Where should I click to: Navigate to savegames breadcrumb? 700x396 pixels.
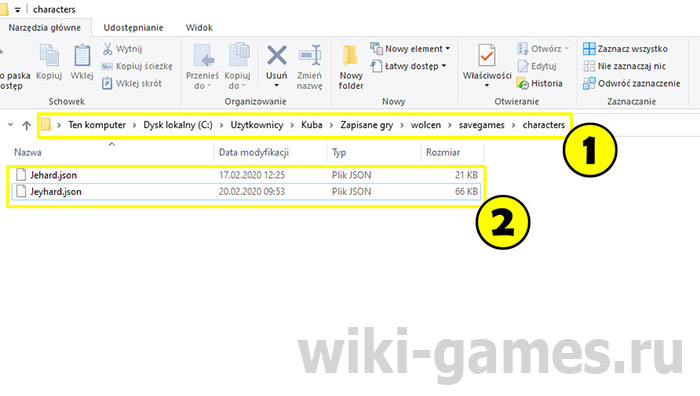tap(482, 125)
